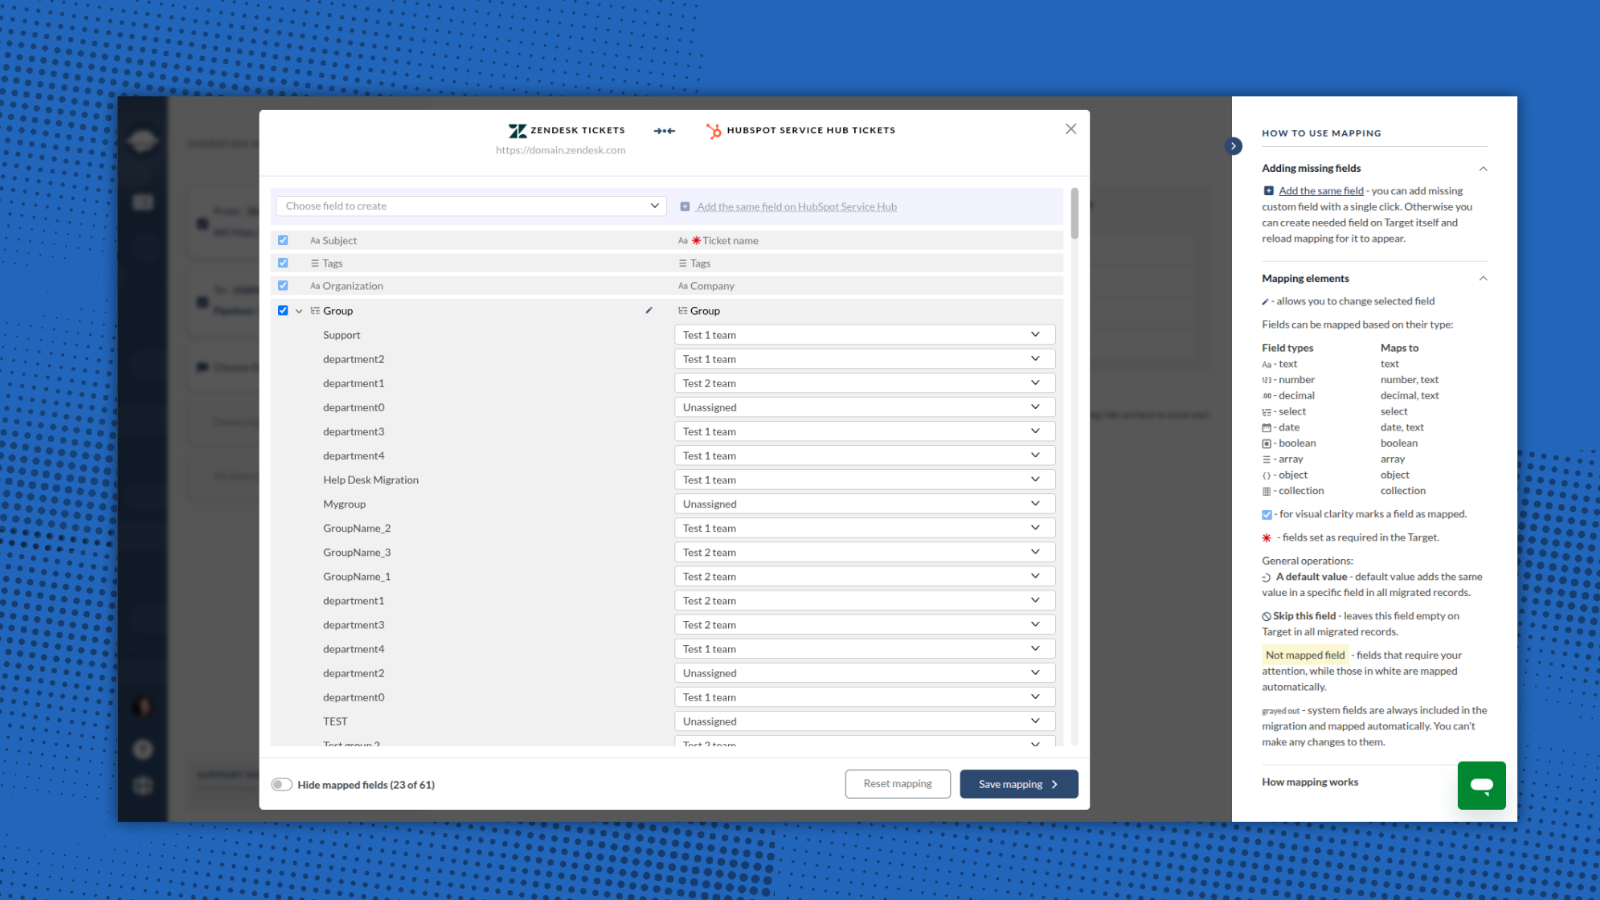
Task: Click the Save mapping button
Action: 1018,784
